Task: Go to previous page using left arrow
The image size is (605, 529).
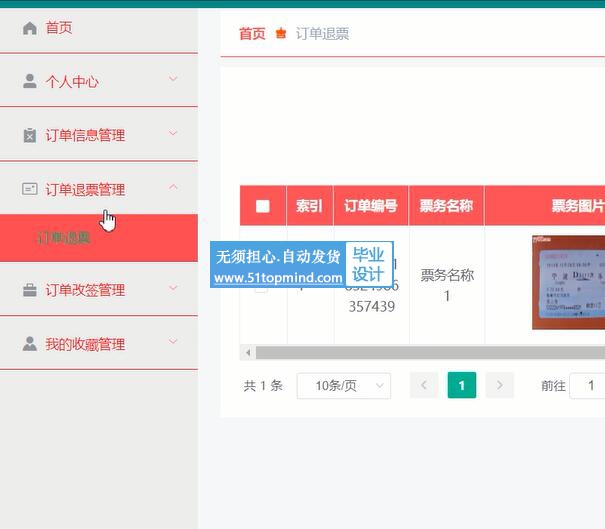Action: (424, 386)
